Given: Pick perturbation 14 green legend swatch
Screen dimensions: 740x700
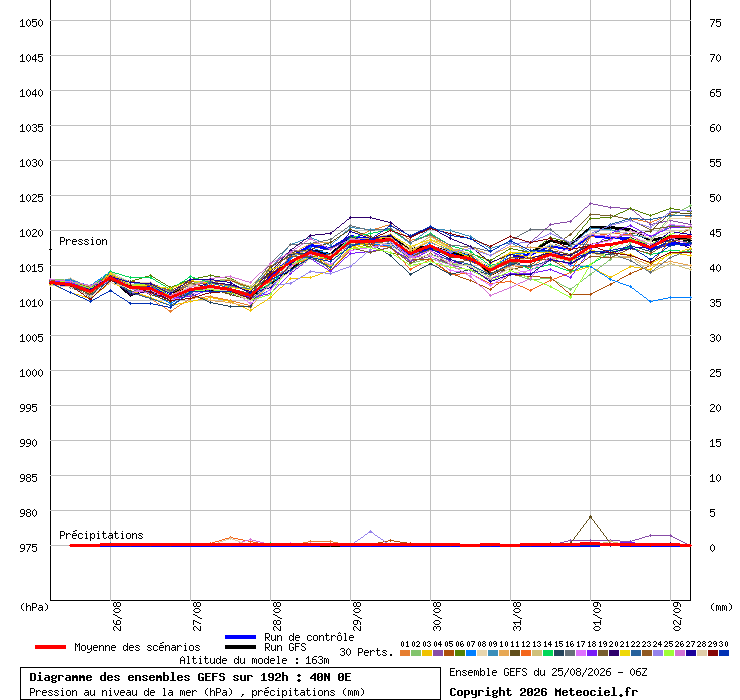Looking at the screenshot, I should (547, 653).
